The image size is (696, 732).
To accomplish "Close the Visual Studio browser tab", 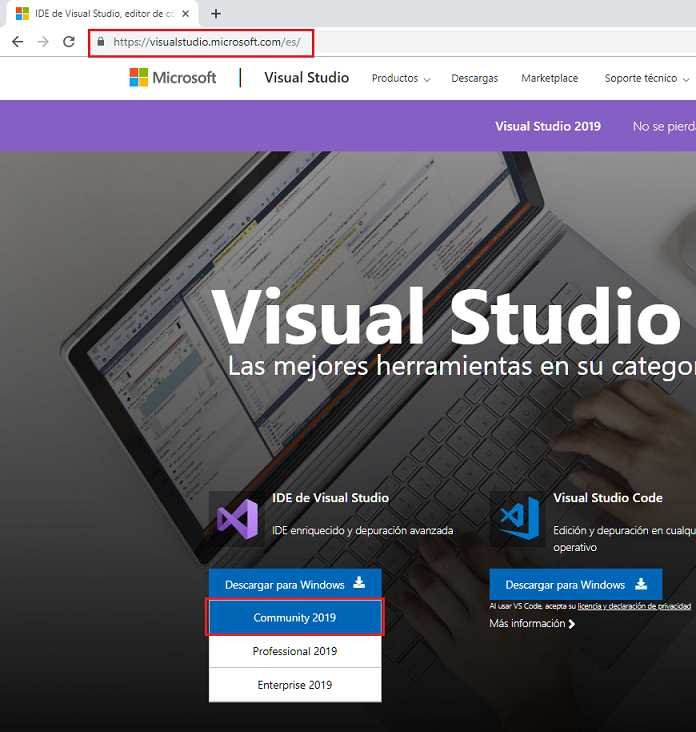I will [x=186, y=14].
